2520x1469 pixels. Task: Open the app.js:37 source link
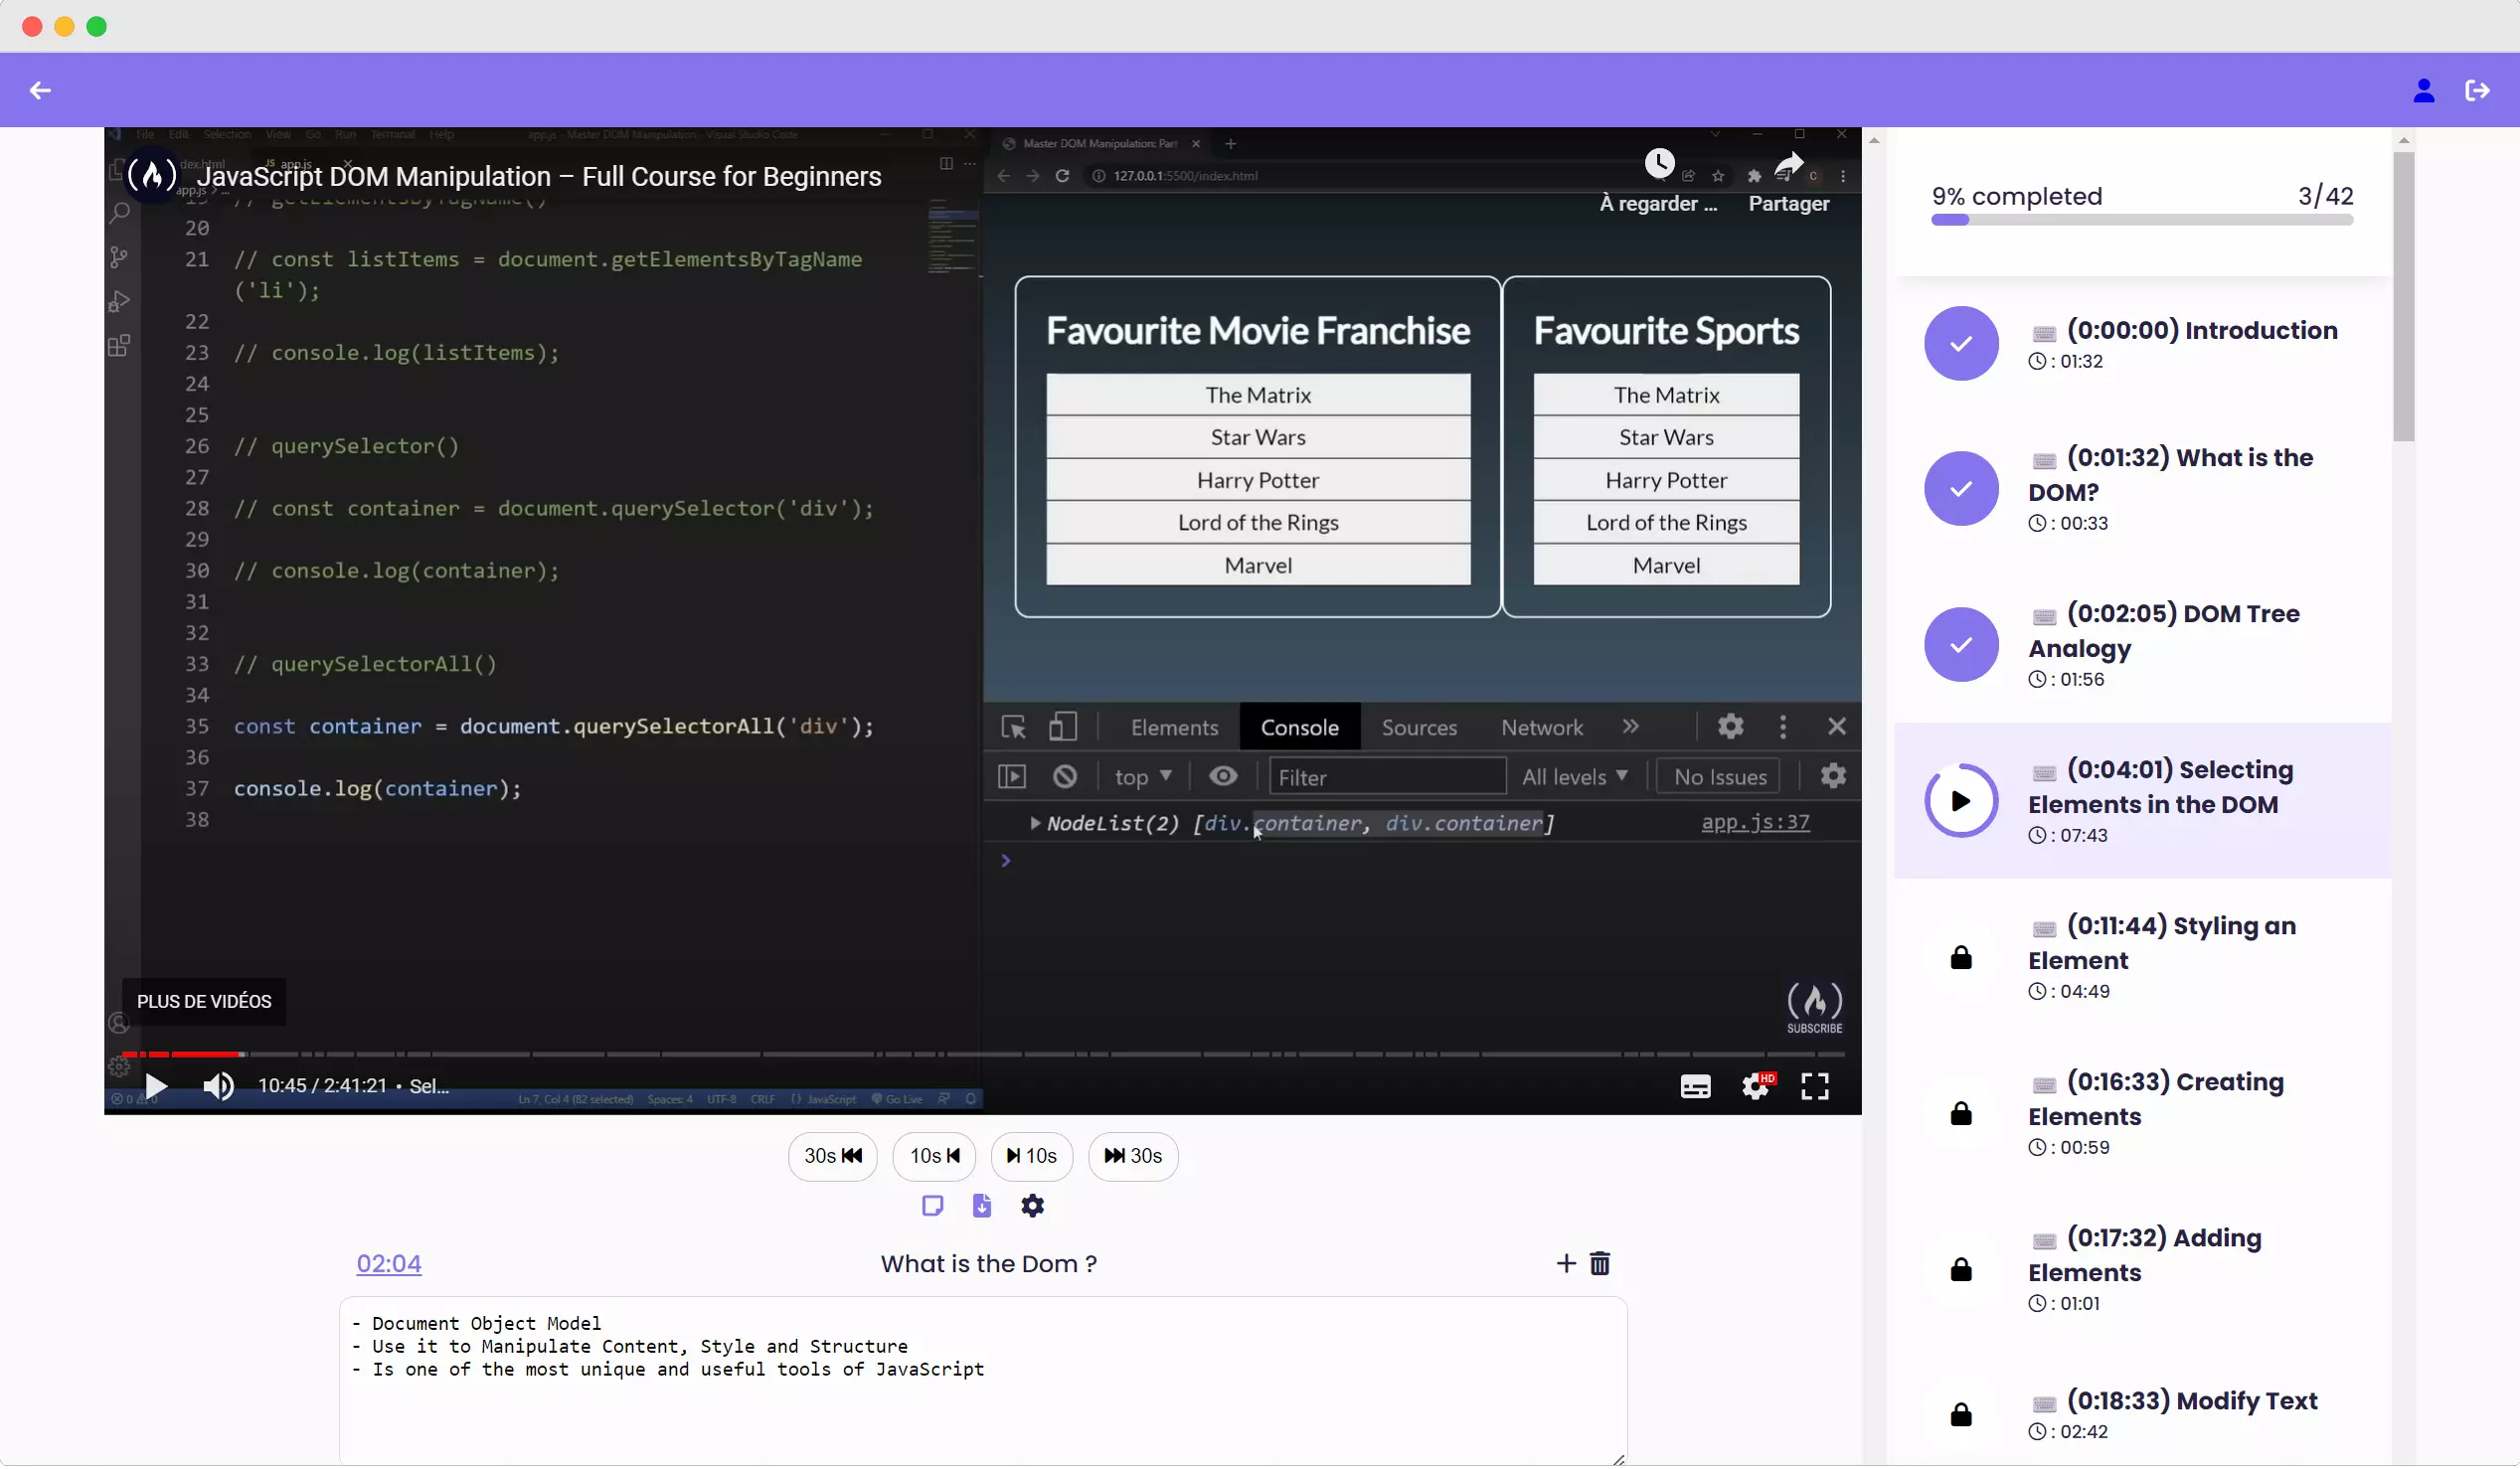(1756, 823)
